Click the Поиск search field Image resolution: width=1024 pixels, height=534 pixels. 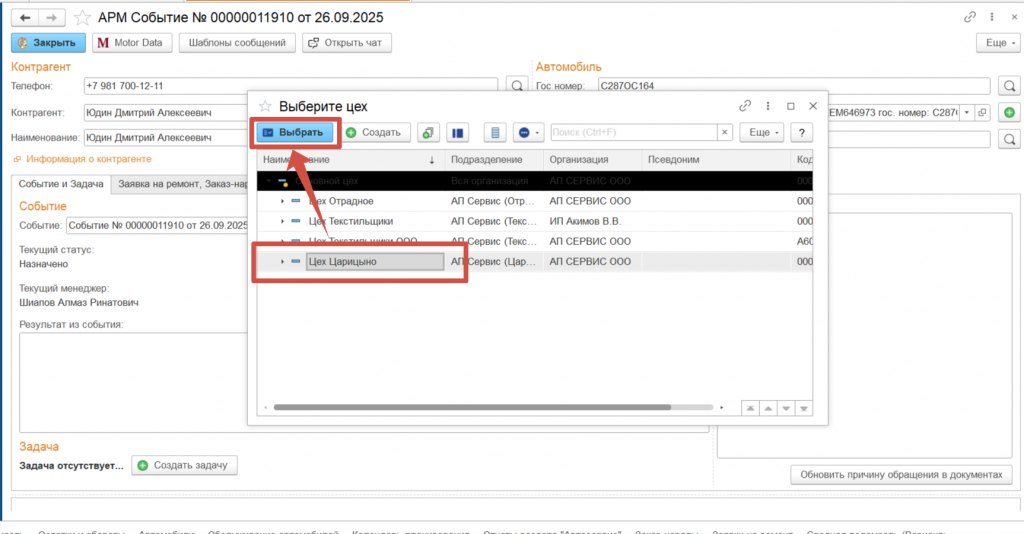pyautogui.click(x=632, y=132)
